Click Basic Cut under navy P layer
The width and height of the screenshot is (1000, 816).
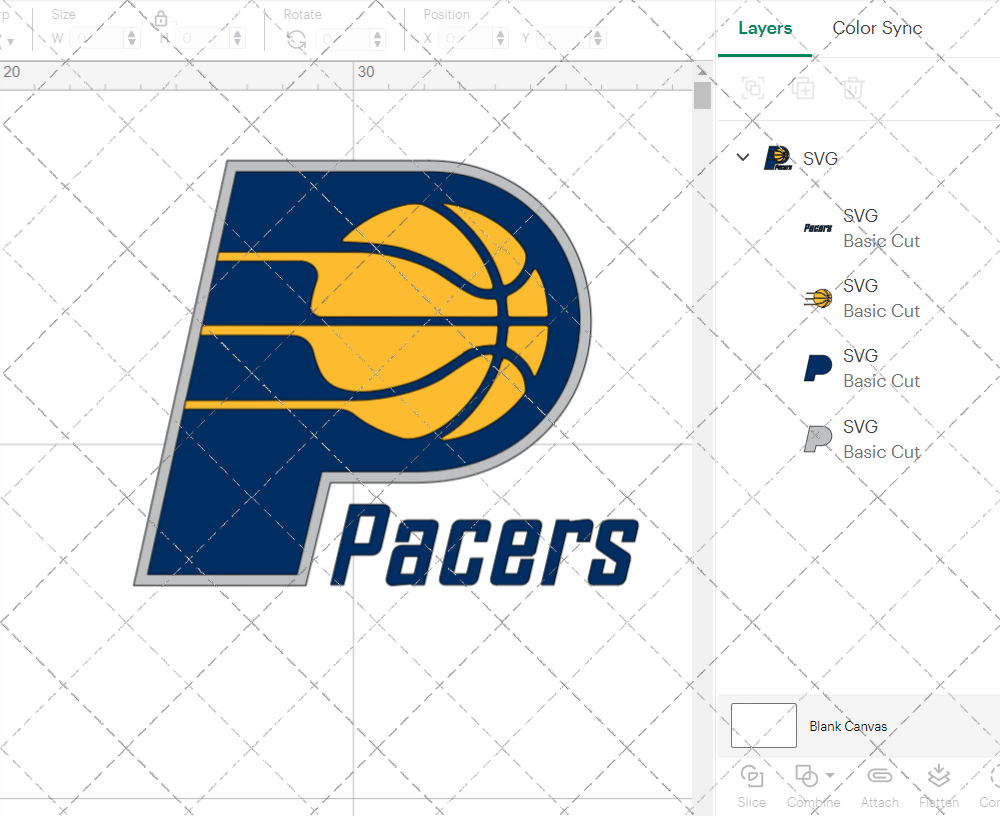coord(881,382)
